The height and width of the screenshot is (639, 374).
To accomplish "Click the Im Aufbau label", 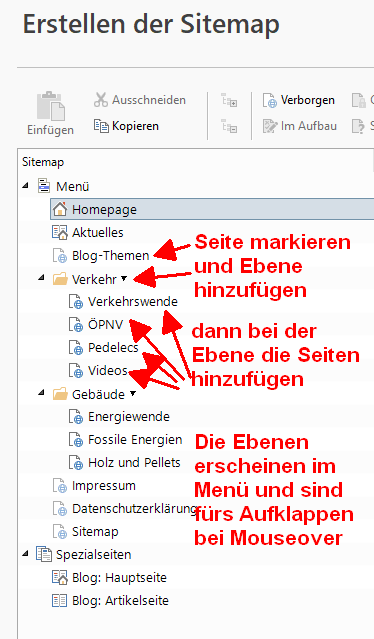I will point(308,126).
